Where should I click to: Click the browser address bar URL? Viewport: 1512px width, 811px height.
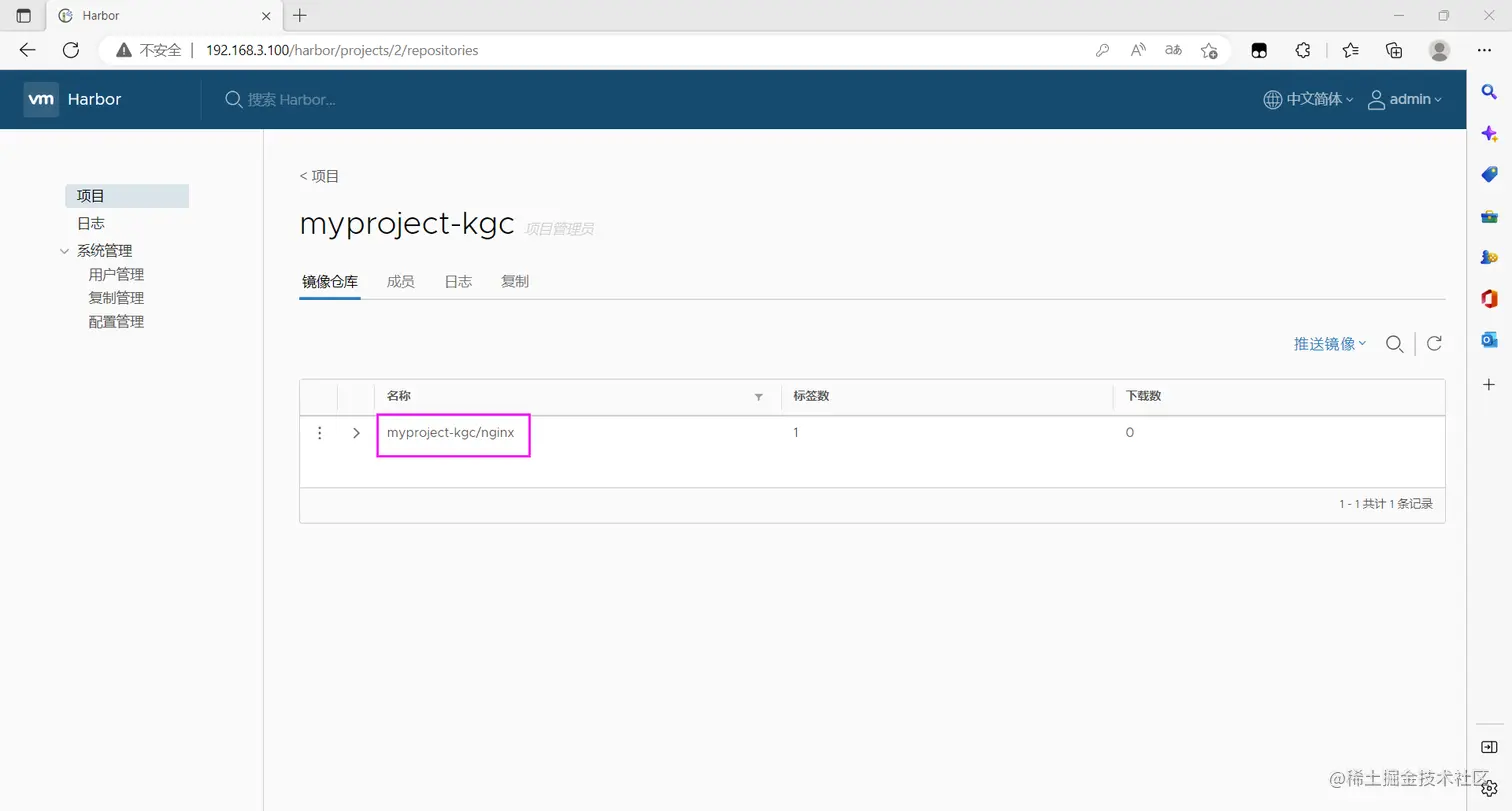coord(342,50)
